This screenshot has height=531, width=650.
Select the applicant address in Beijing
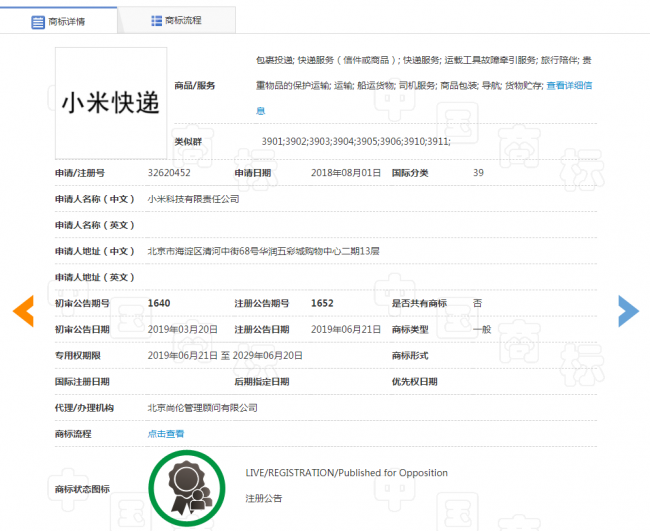(x=264, y=251)
